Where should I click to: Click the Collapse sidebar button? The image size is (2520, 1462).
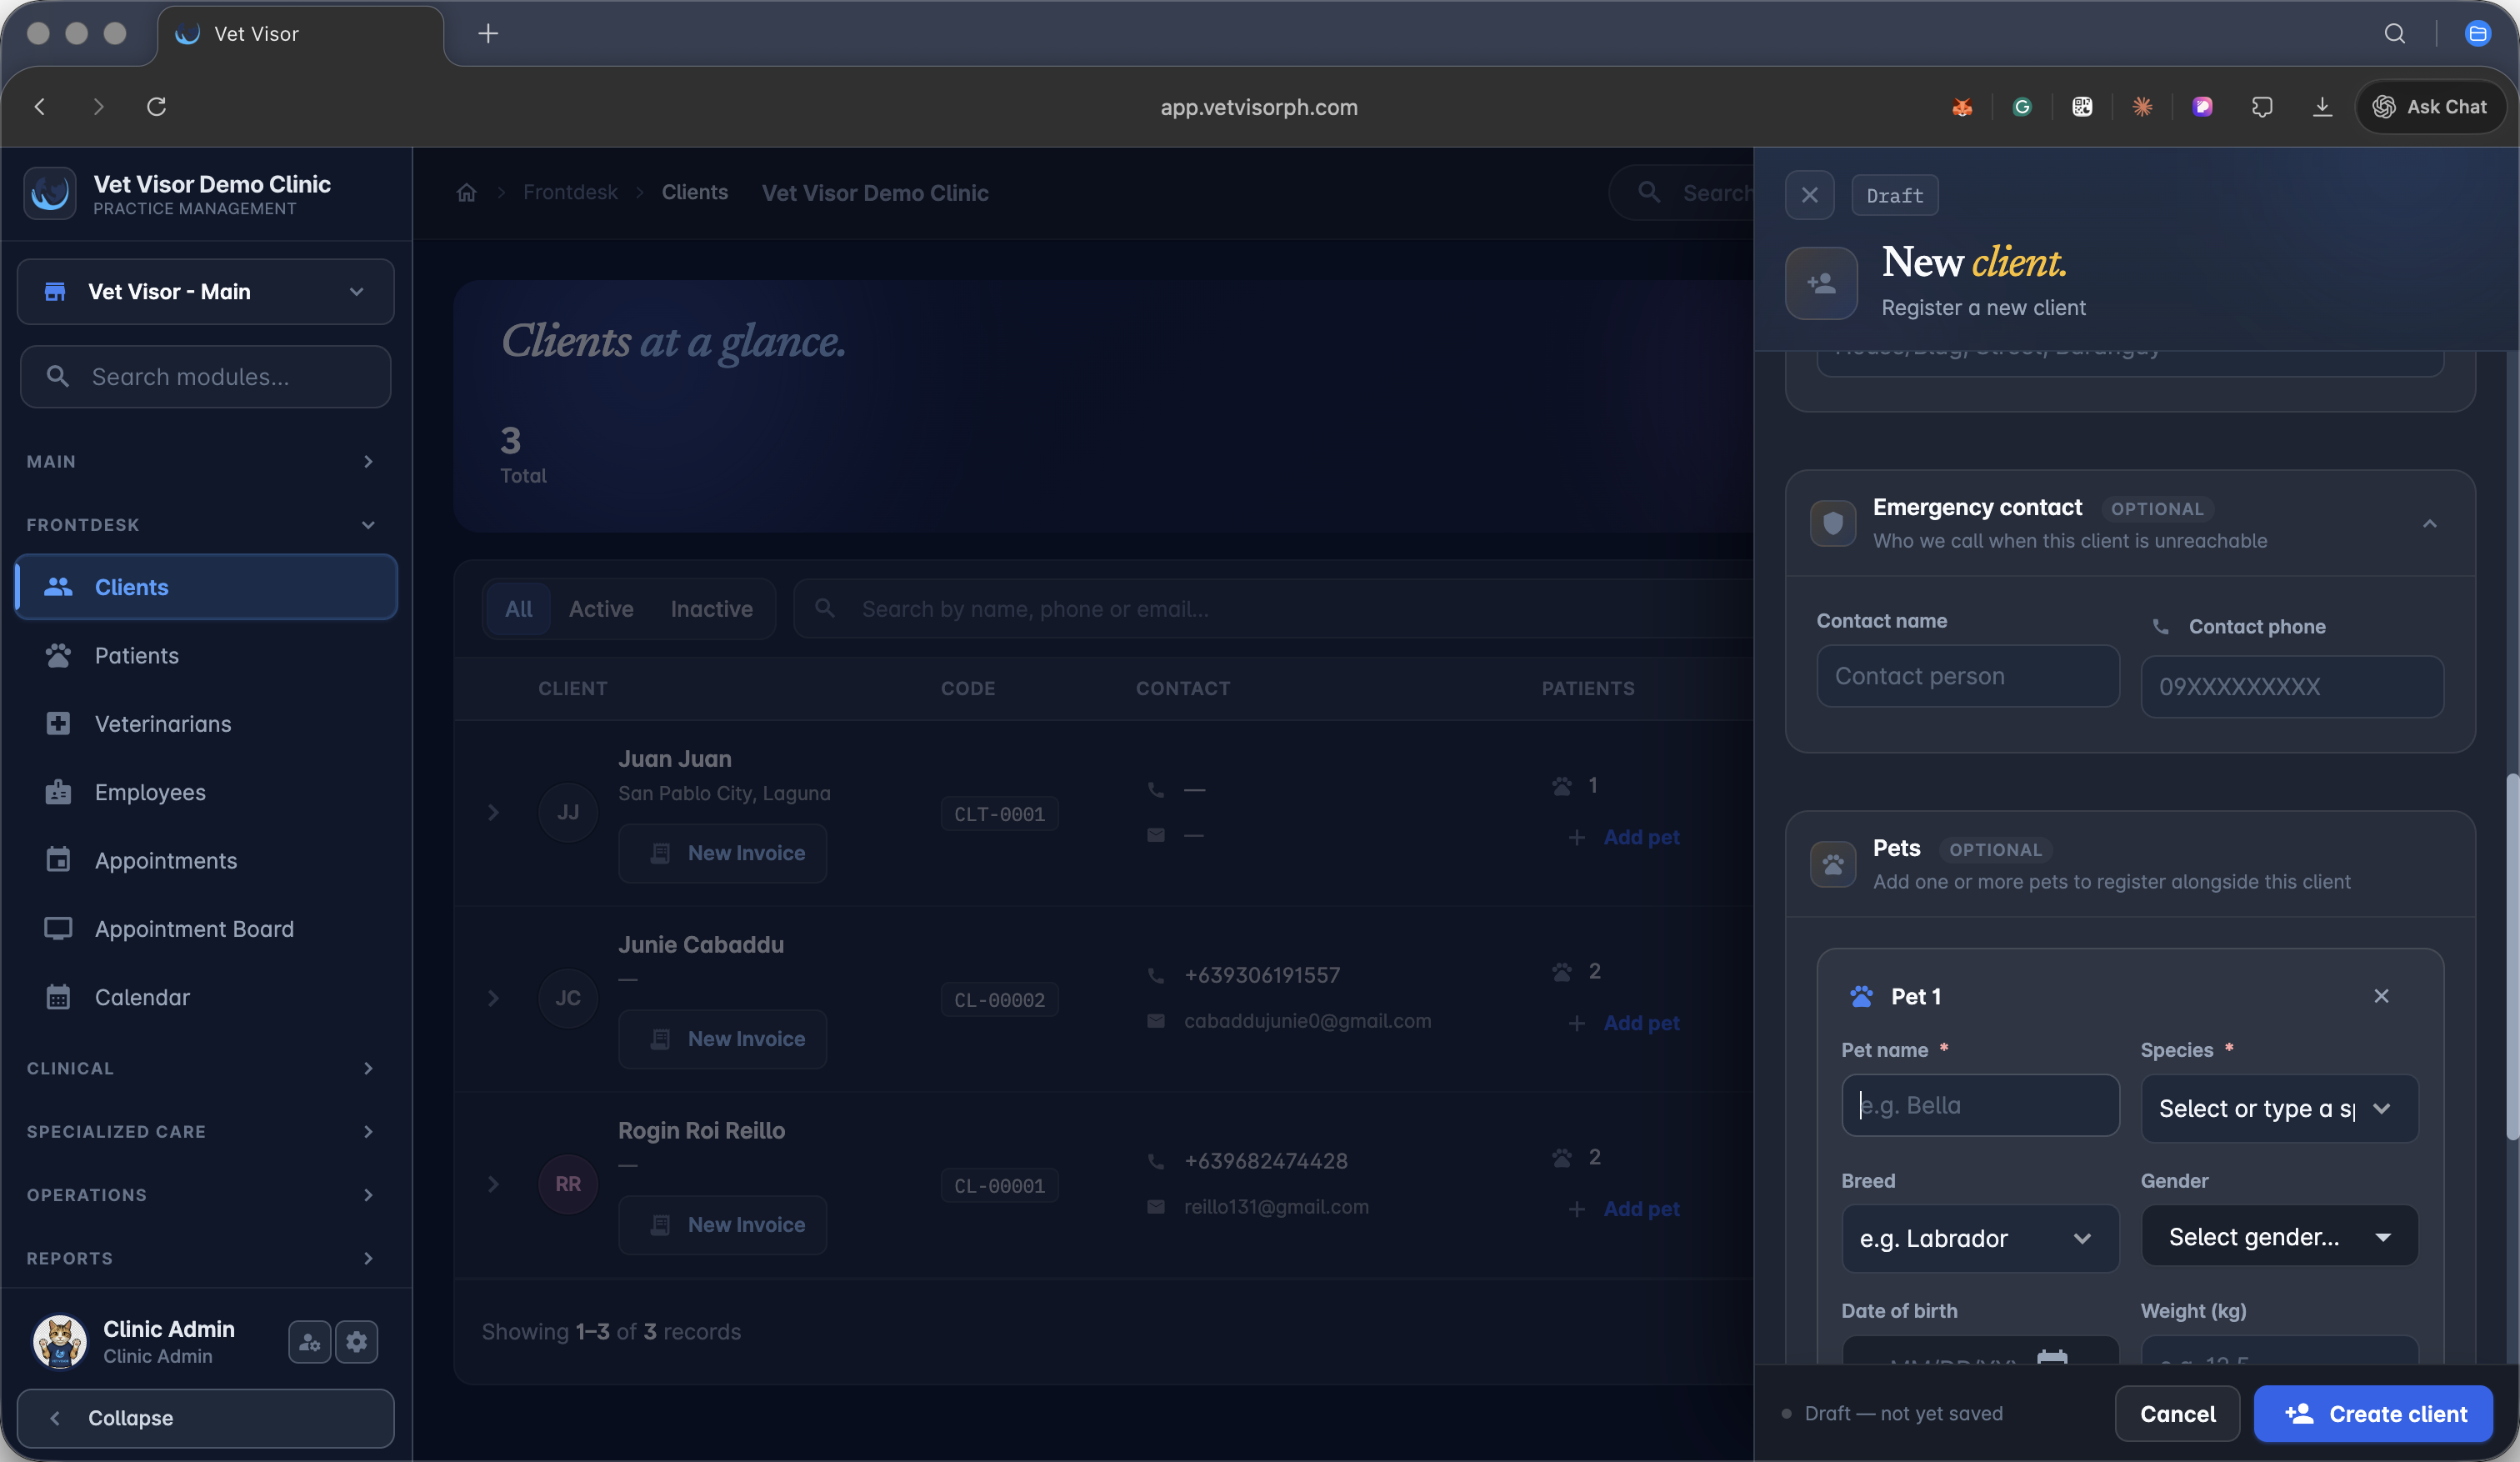tap(206, 1417)
